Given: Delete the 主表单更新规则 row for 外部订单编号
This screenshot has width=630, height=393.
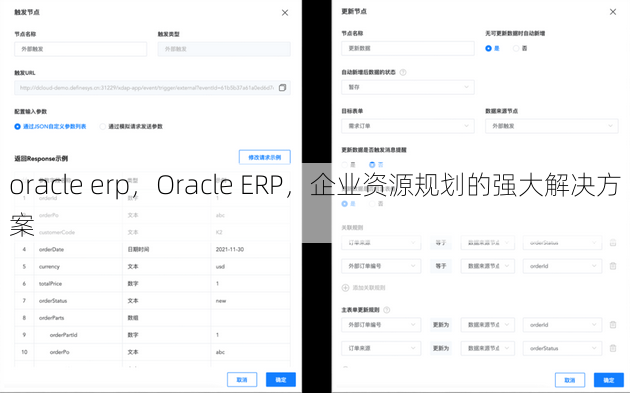Looking at the screenshot, I should [613, 325].
